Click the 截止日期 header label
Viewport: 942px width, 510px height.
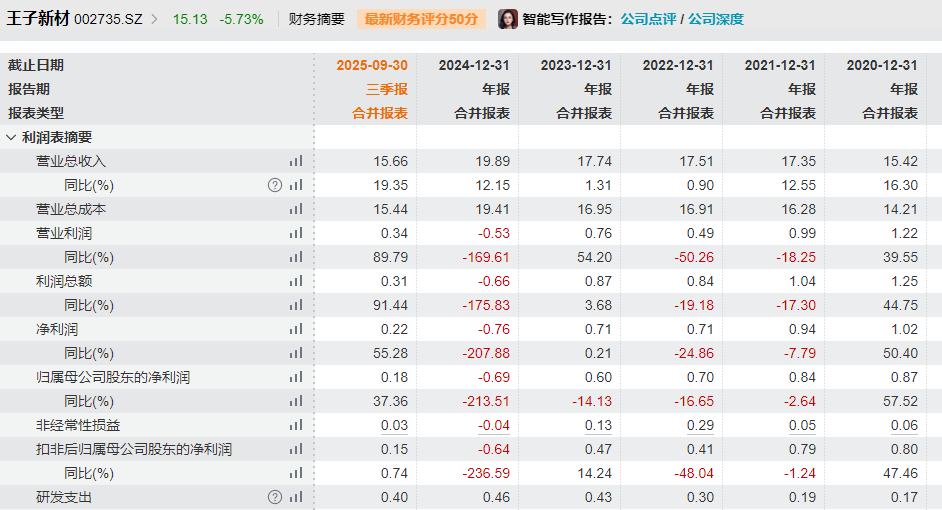[36, 65]
